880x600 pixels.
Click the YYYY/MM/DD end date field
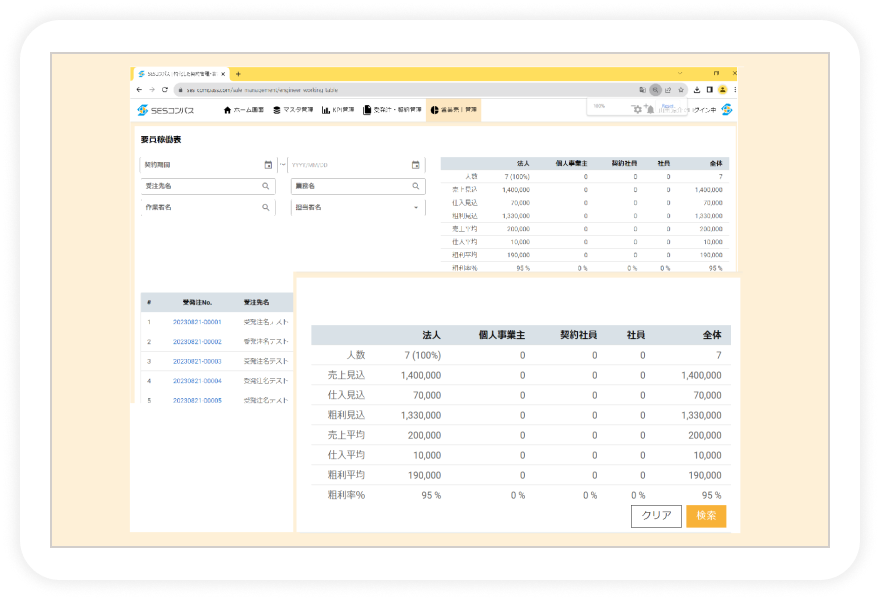(x=358, y=165)
